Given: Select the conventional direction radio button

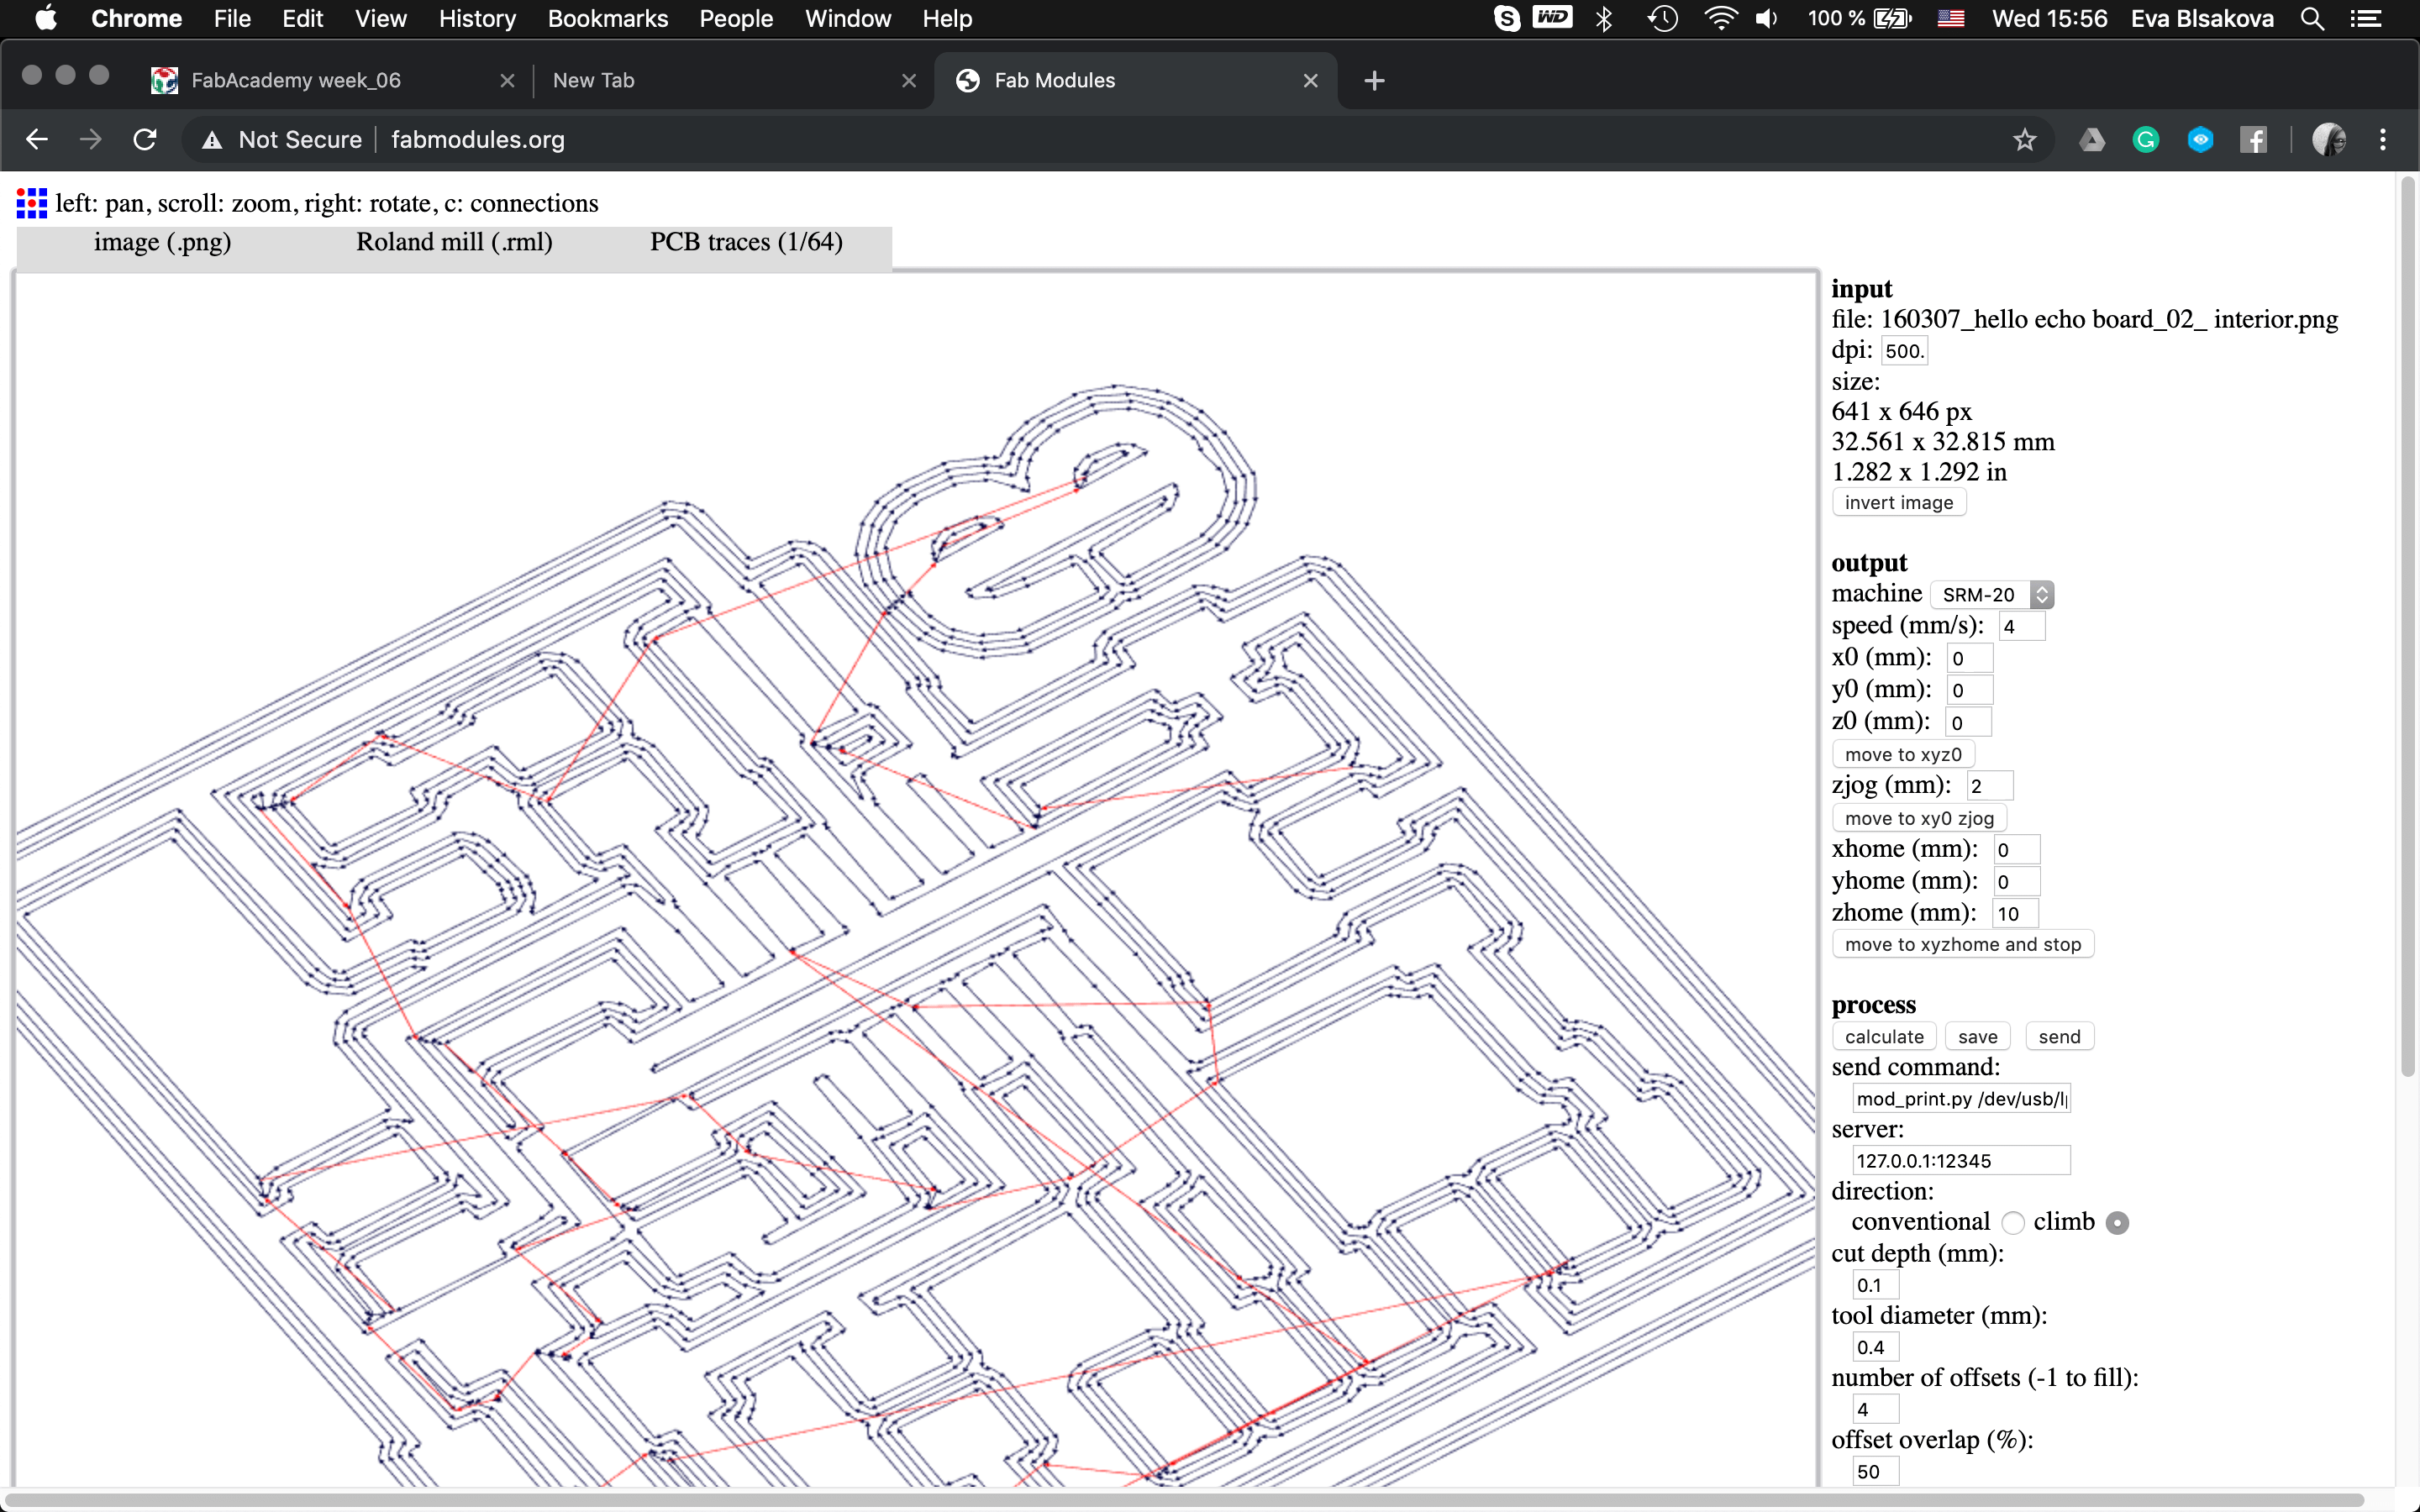Looking at the screenshot, I should [2012, 1223].
